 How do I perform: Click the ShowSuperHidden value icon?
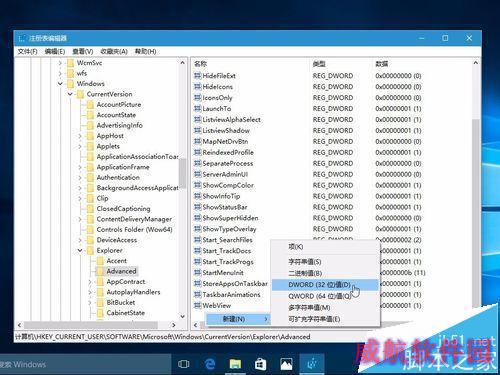point(198,218)
